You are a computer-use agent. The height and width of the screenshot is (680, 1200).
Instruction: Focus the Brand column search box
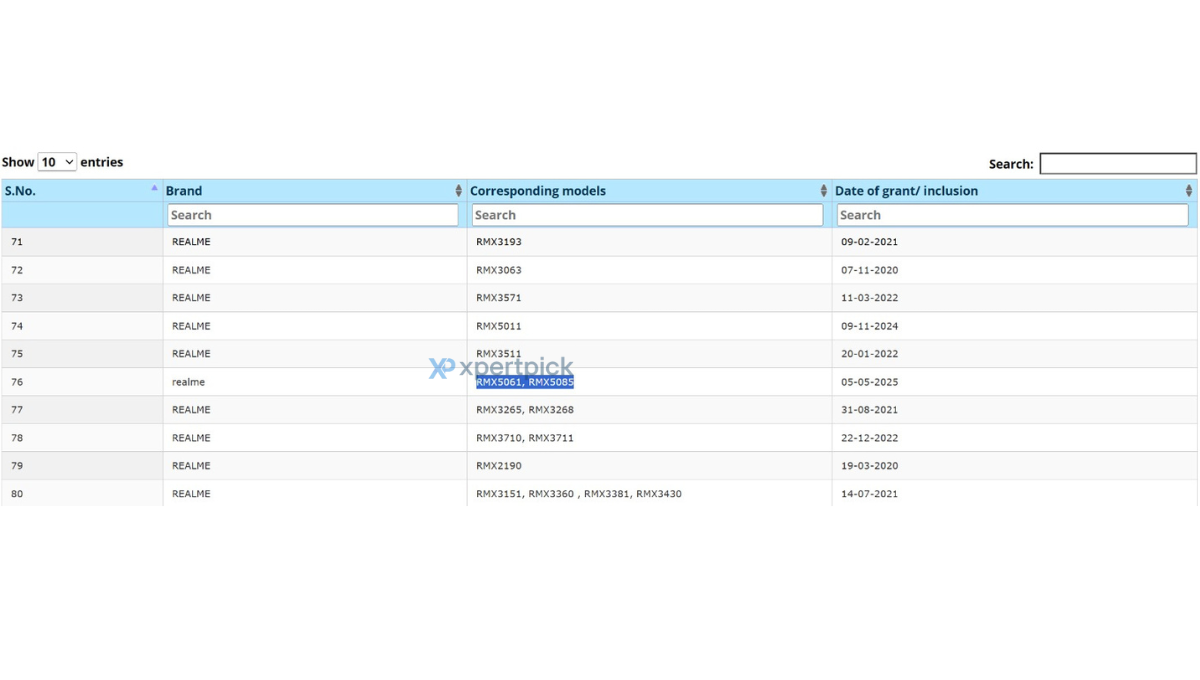(x=312, y=215)
